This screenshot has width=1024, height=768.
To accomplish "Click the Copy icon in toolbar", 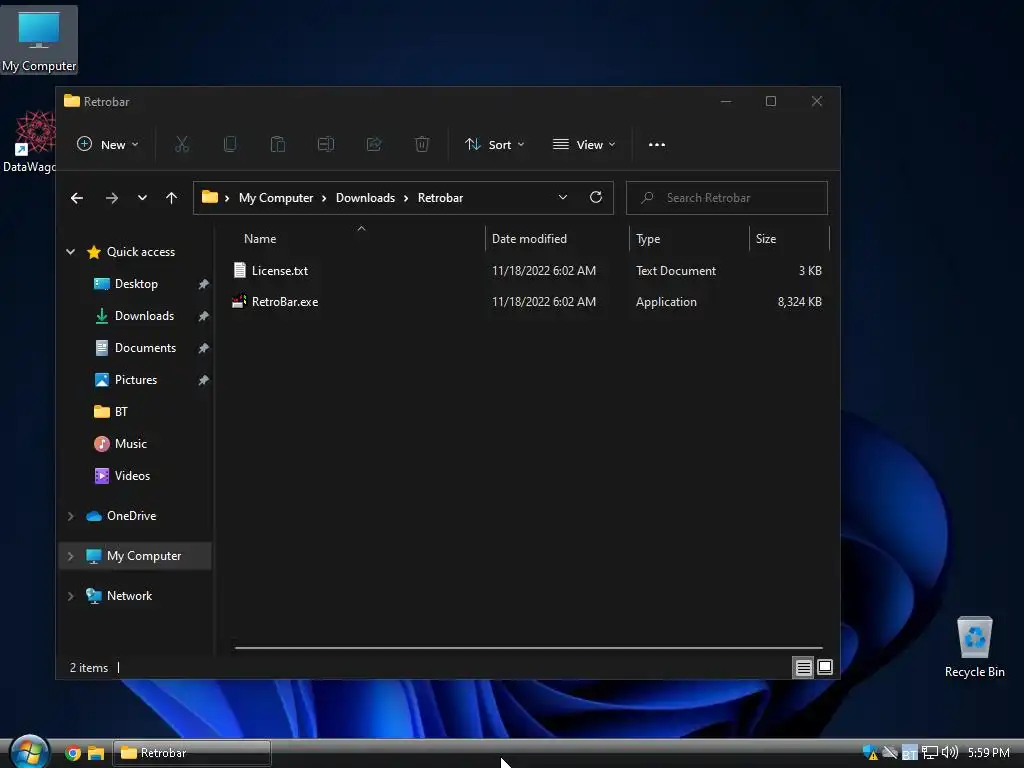I will coord(230,144).
